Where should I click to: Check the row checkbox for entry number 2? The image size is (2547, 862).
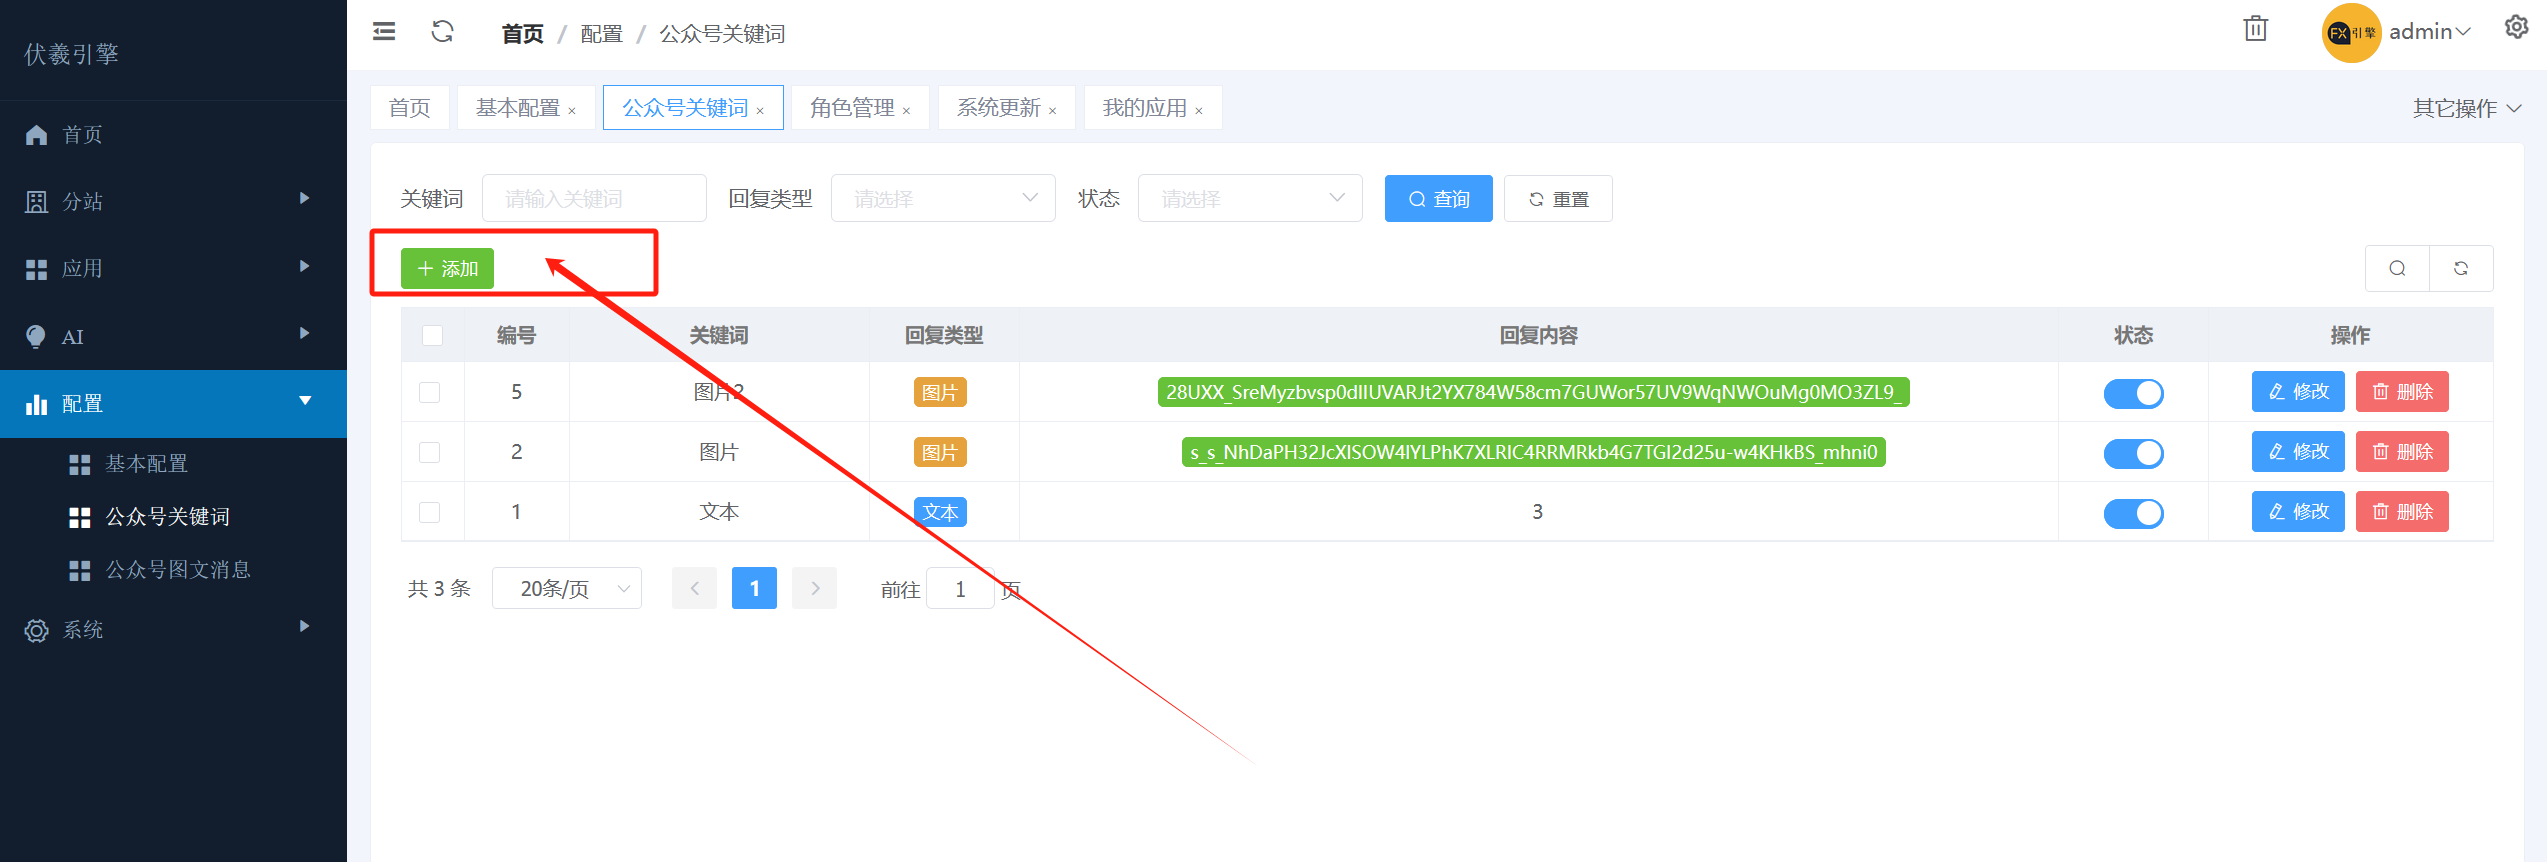[x=430, y=452]
